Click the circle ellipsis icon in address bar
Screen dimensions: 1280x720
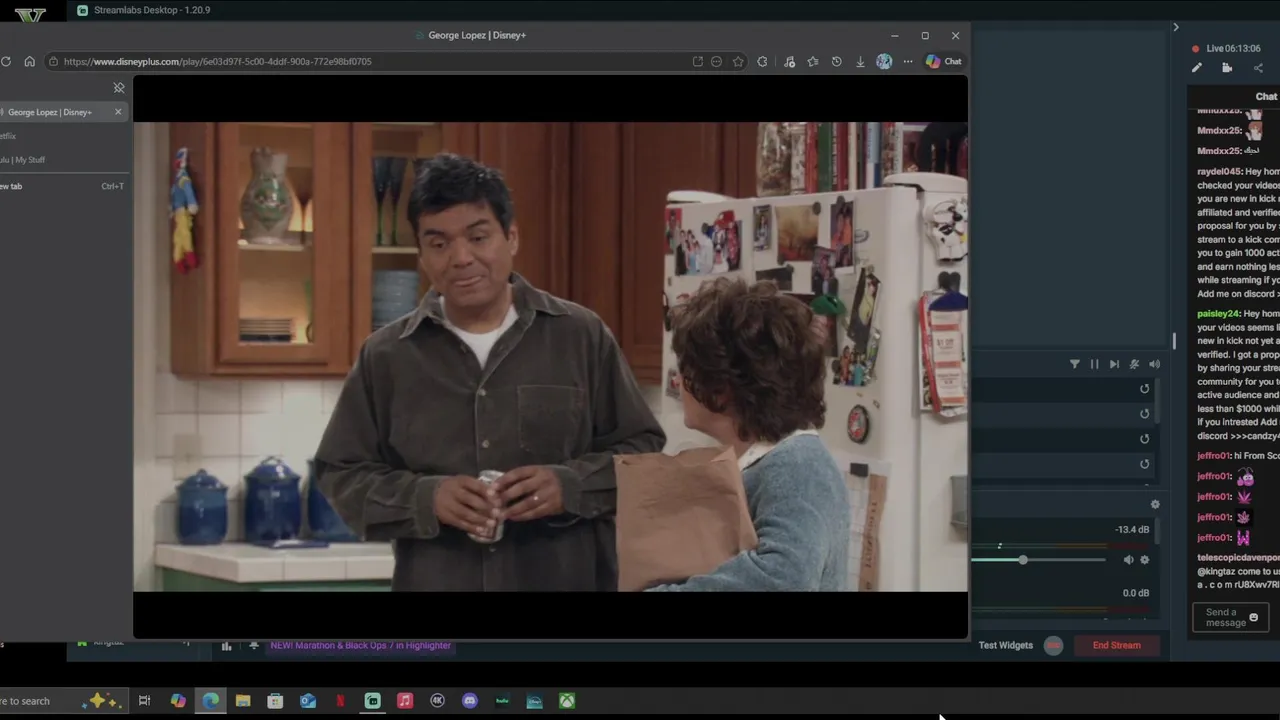[x=716, y=61]
